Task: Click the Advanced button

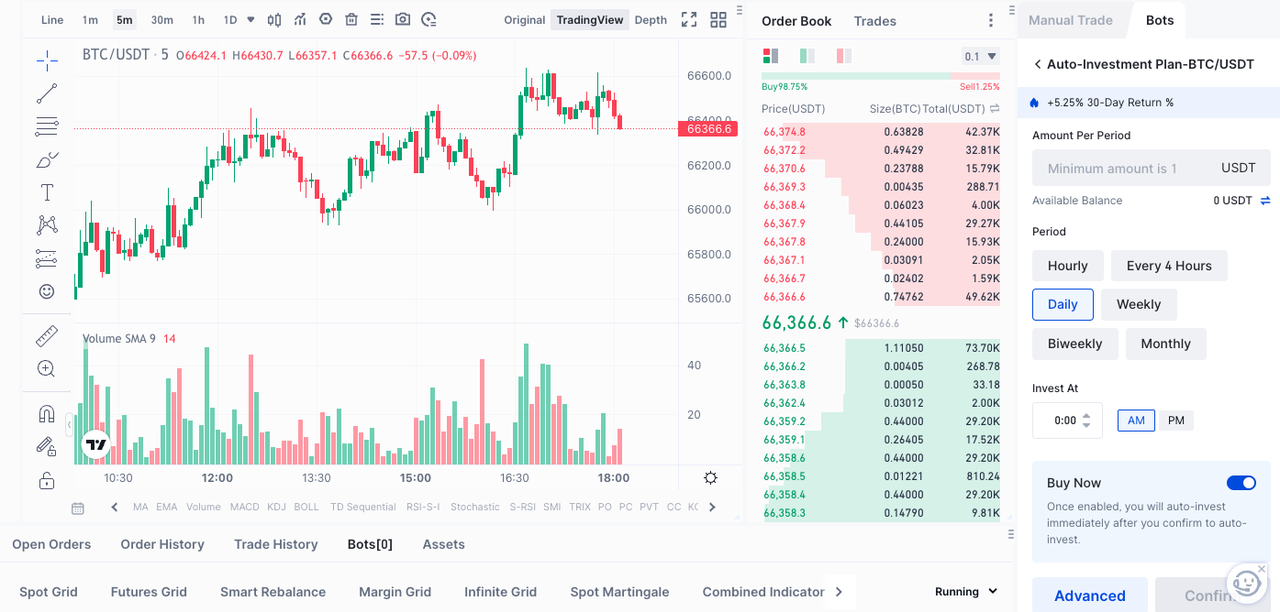Action: click(x=1090, y=596)
